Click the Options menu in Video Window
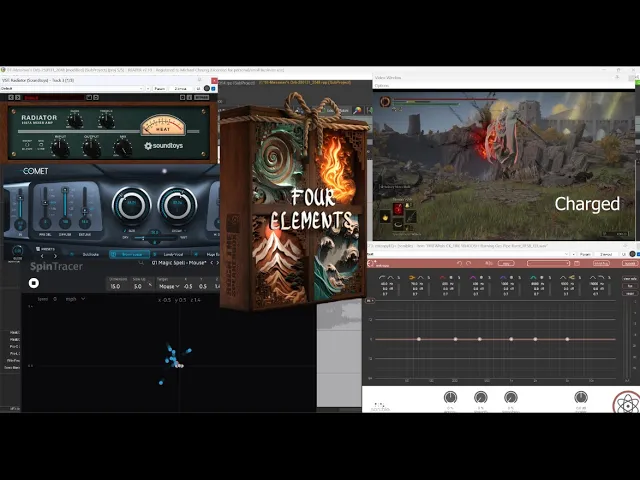This screenshot has height=480, width=640. pos(382,86)
